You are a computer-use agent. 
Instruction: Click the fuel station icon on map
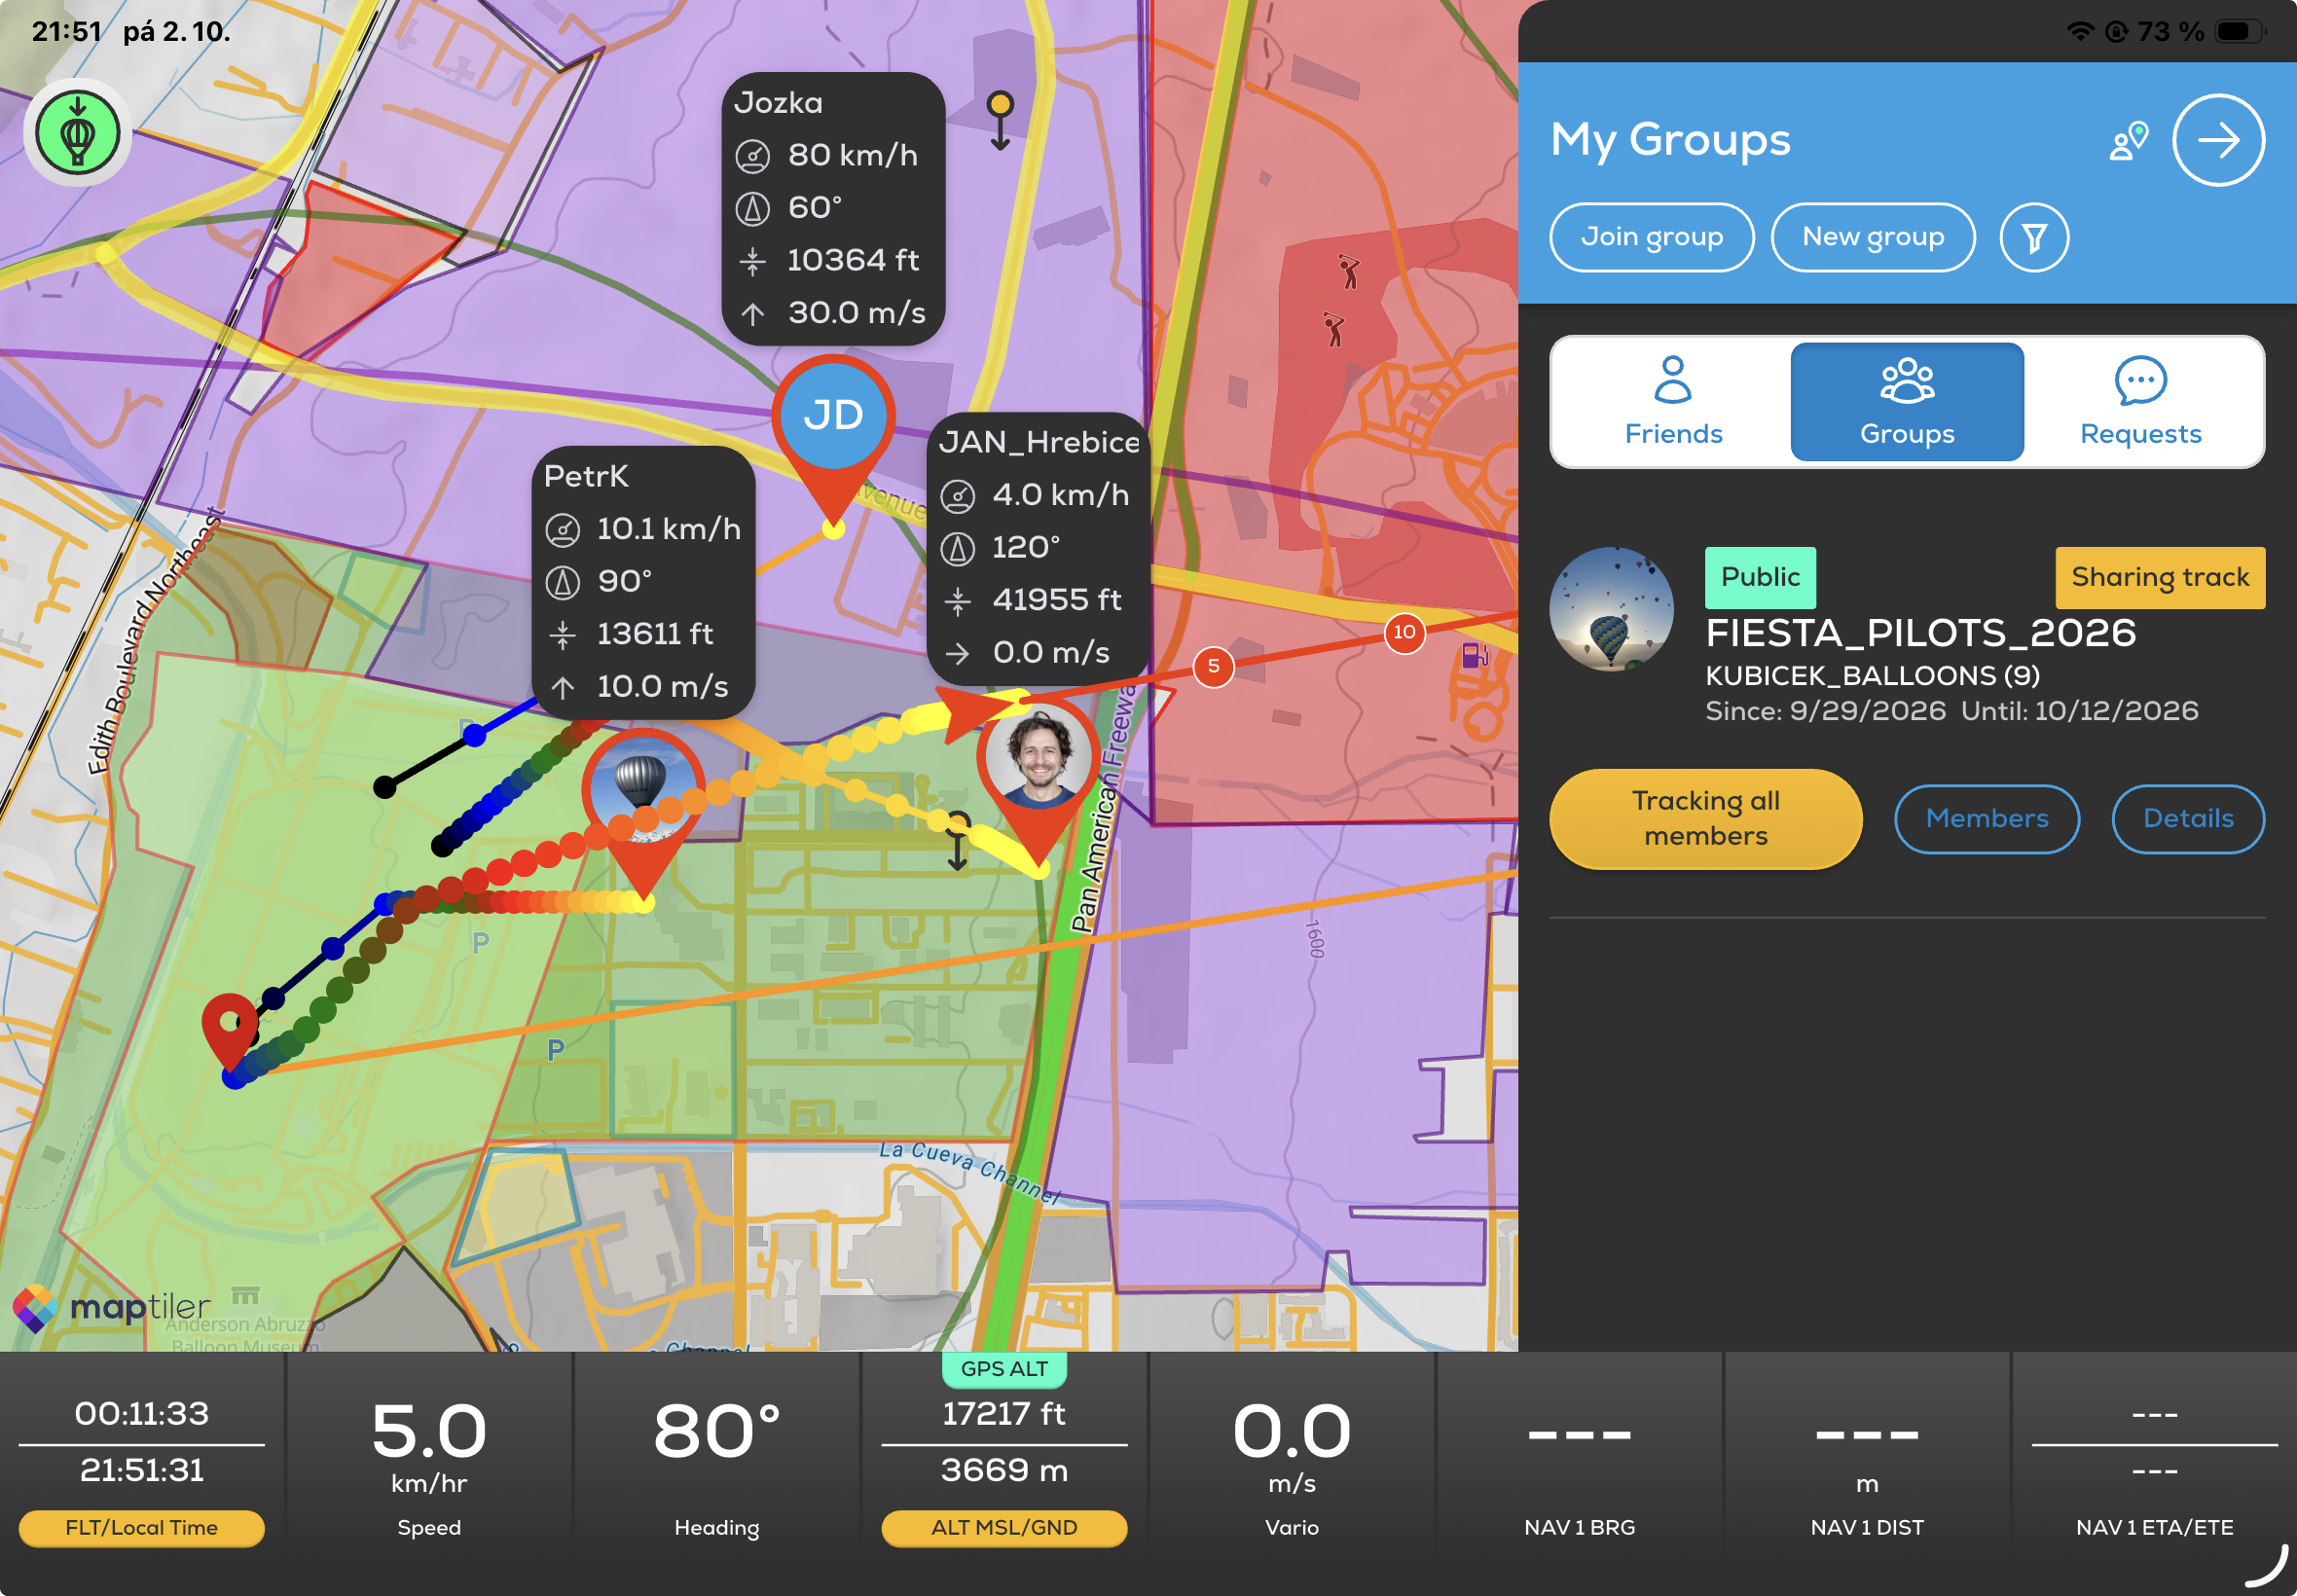[1475, 656]
